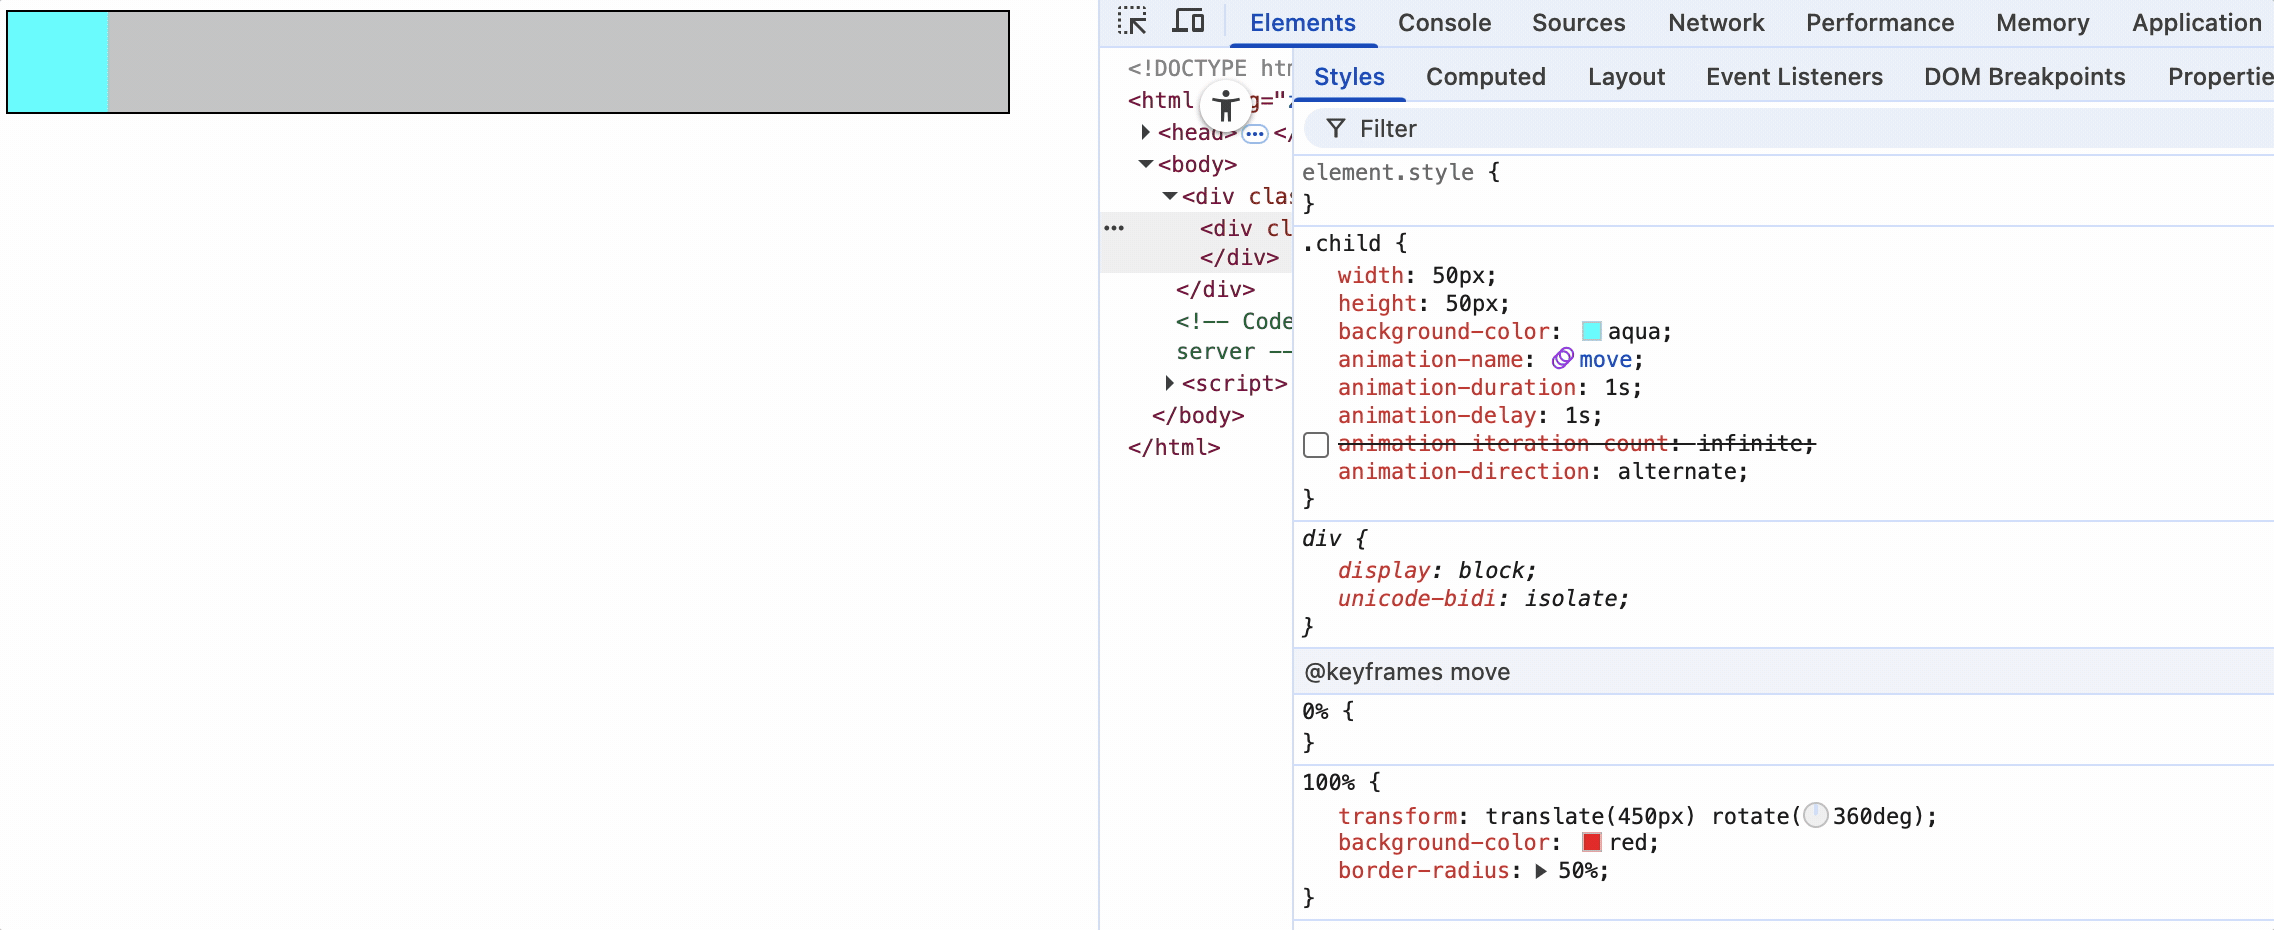Focus the styles Filter field
This screenshot has height=930, width=2274.
click(x=1790, y=129)
